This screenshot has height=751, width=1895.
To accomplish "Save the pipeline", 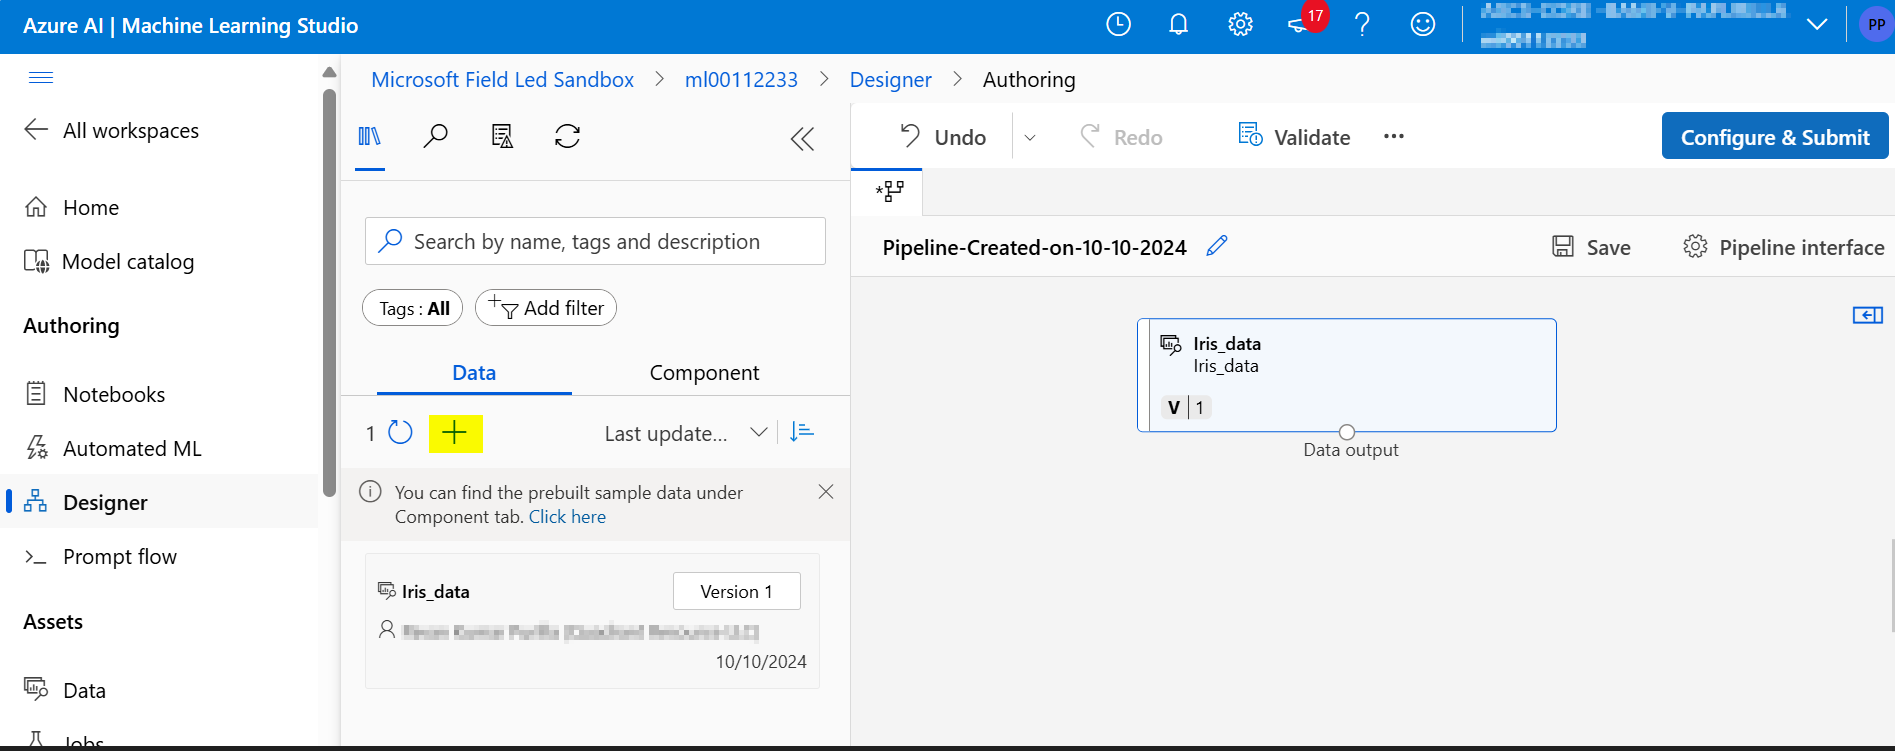I will [x=1591, y=247].
